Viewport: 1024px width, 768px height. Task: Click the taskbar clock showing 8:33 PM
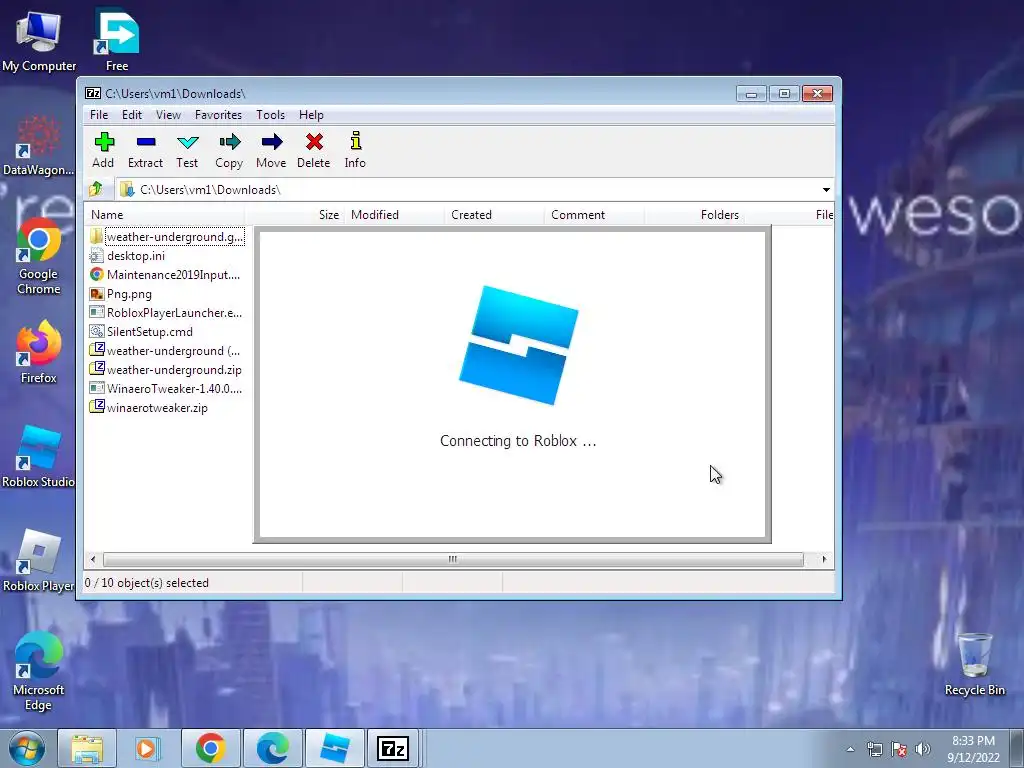click(973, 749)
